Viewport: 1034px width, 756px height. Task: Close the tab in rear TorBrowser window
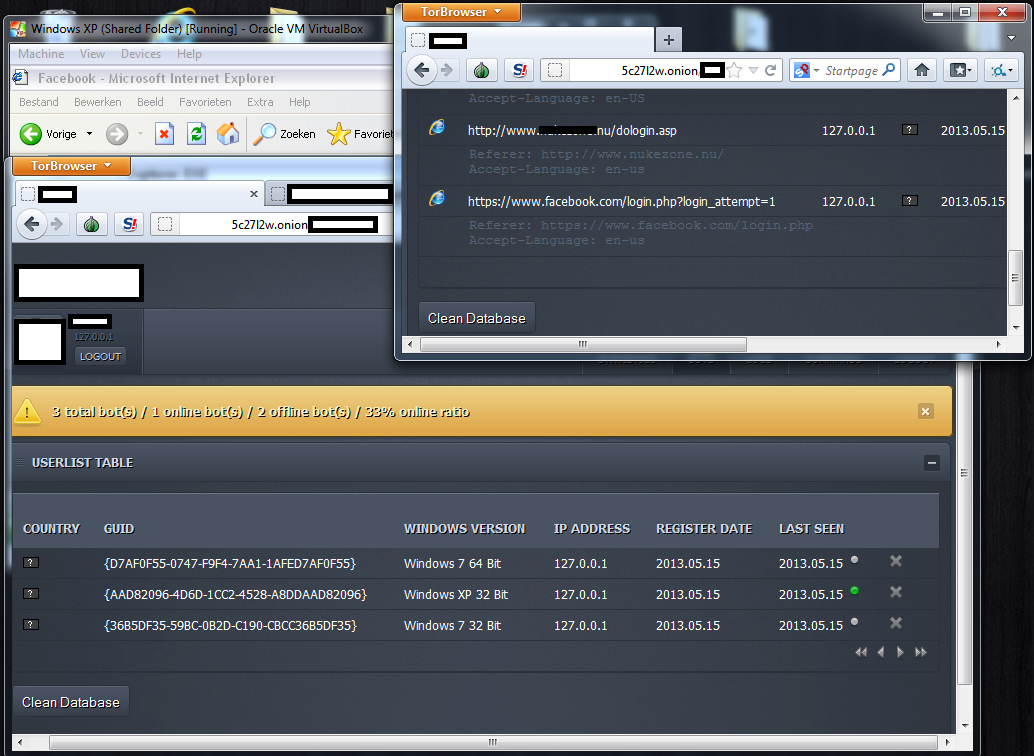tap(254, 194)
